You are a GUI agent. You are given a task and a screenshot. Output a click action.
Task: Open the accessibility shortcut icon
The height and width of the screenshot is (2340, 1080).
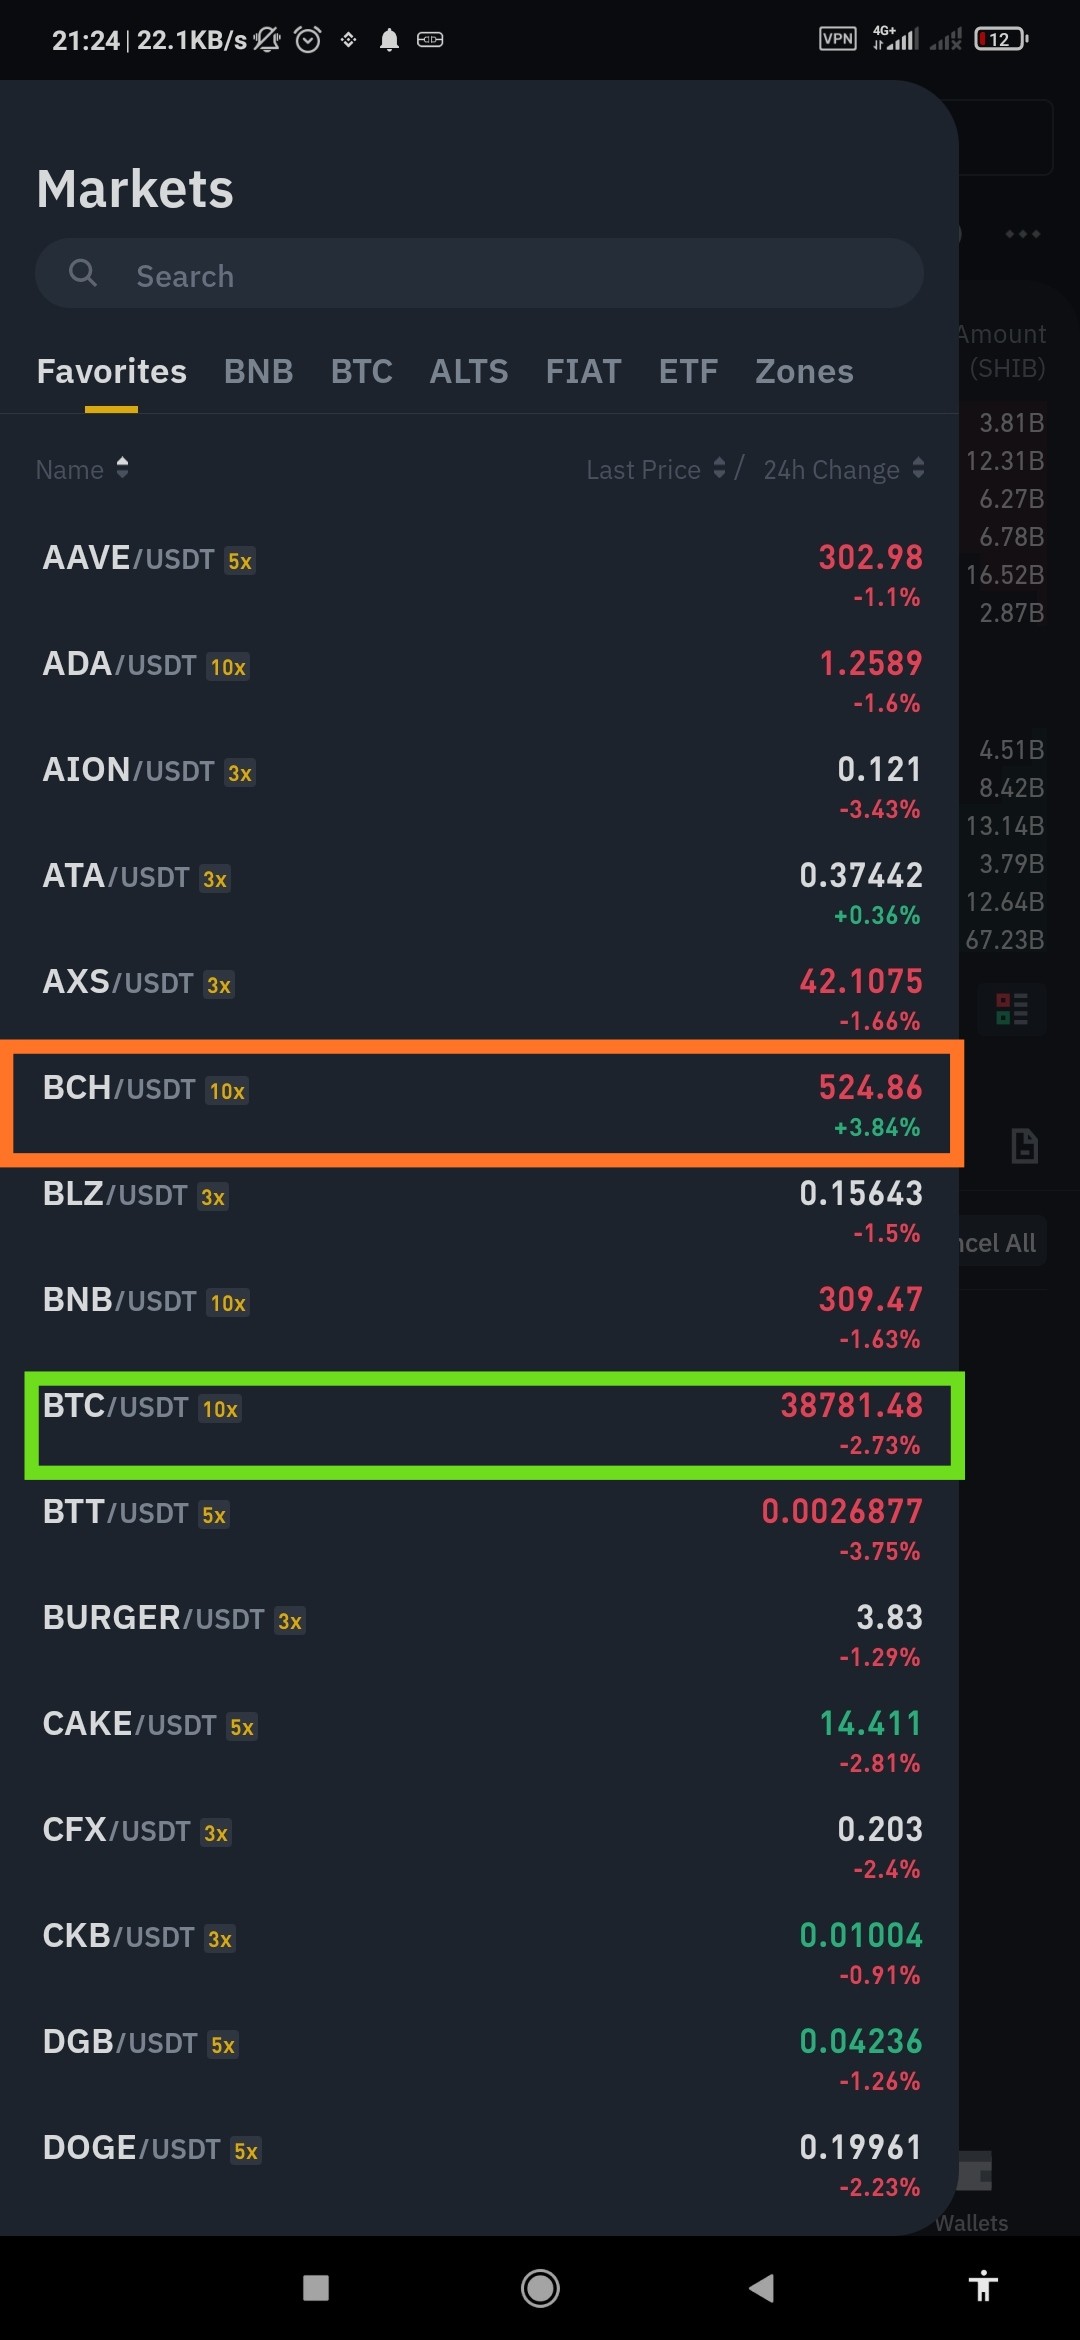pyautogui.click(x=984, y=2286)
